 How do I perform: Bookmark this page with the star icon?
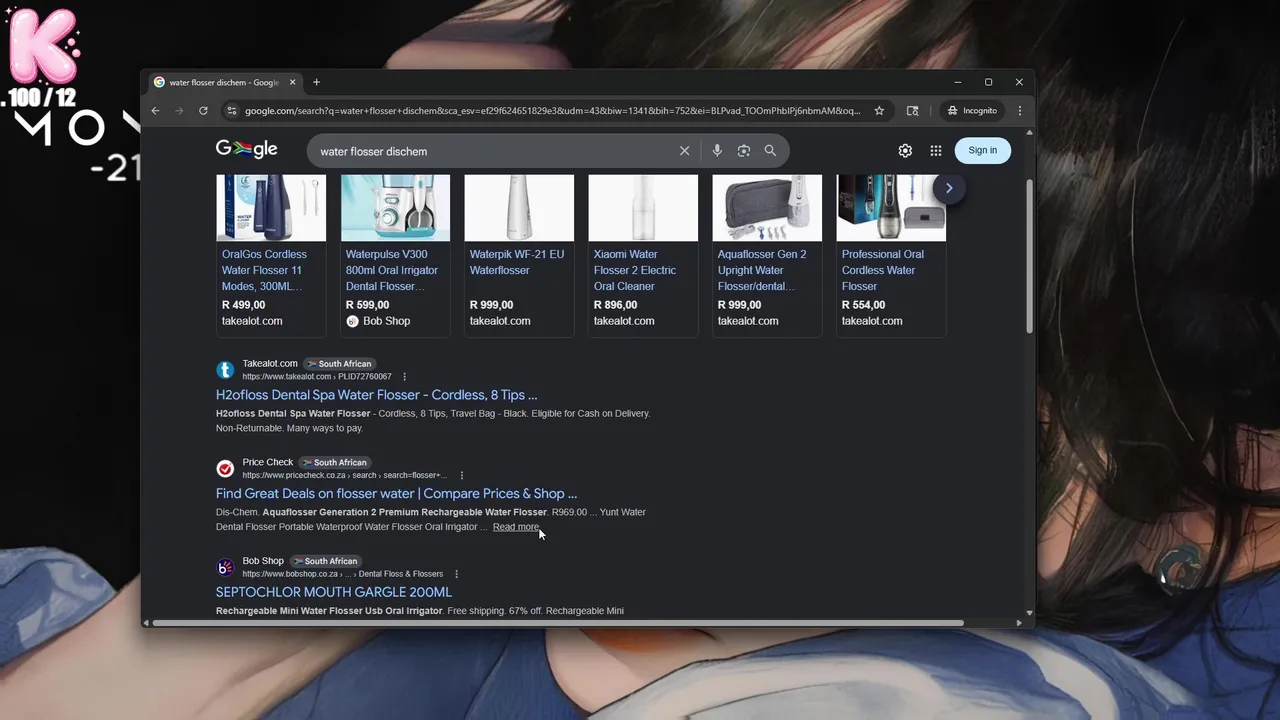pyautogui.click(x=879, y=111)
